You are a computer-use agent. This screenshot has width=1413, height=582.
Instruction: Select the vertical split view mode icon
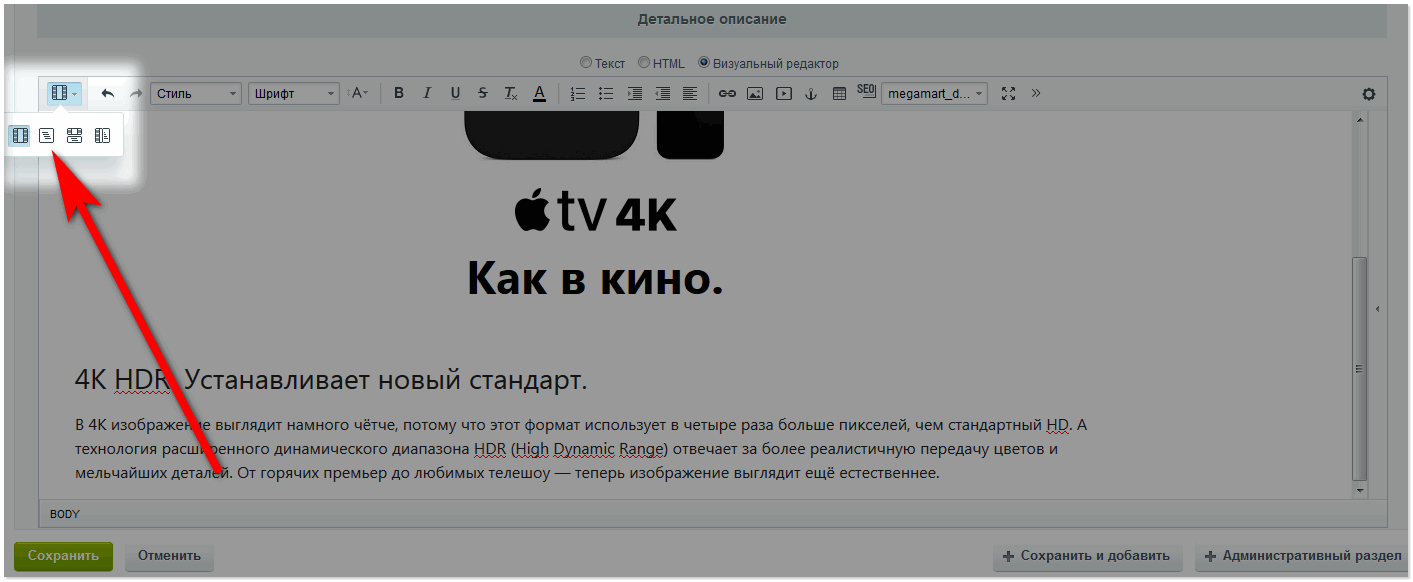102,135
